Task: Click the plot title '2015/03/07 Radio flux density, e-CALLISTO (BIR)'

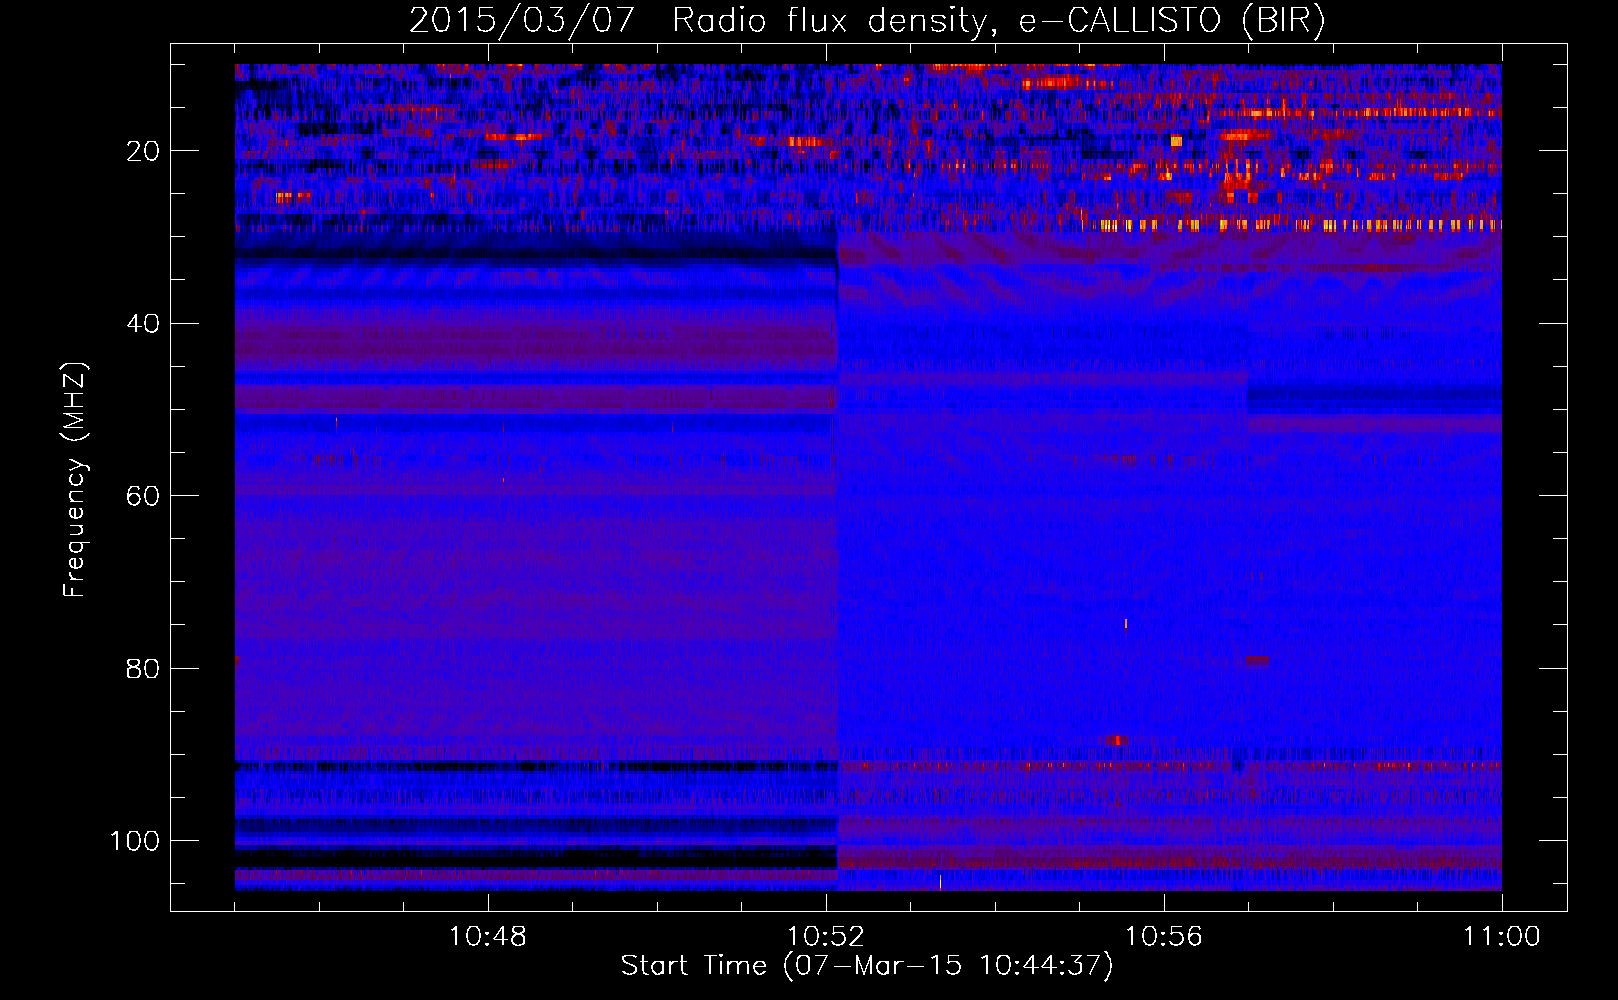Action: 867,21
